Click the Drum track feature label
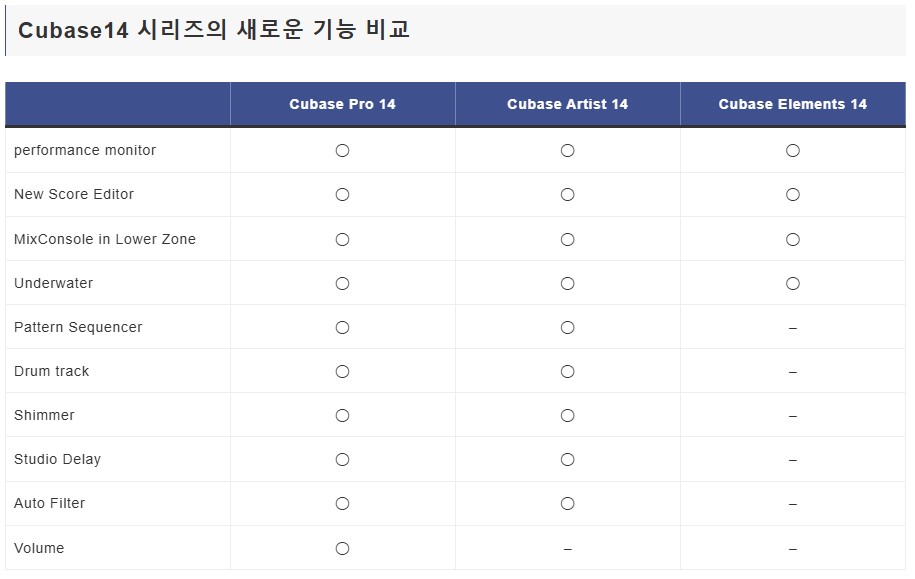Viewport: 915px width, 579px height. (51, 371)
